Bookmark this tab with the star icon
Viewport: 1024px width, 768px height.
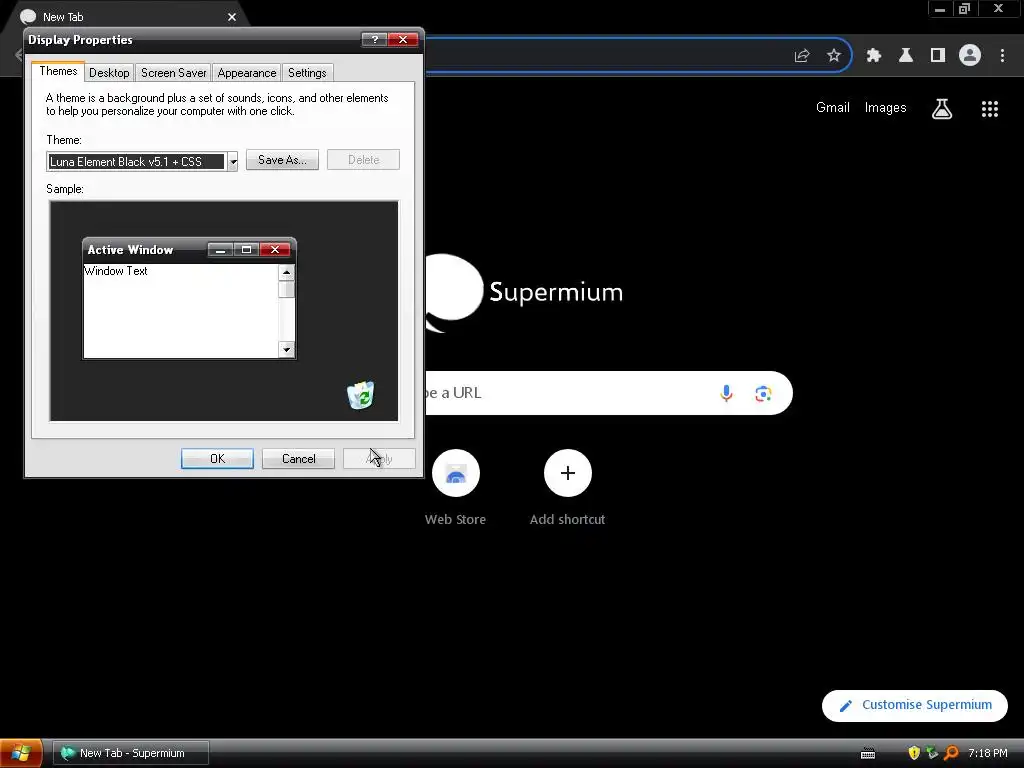834,56
